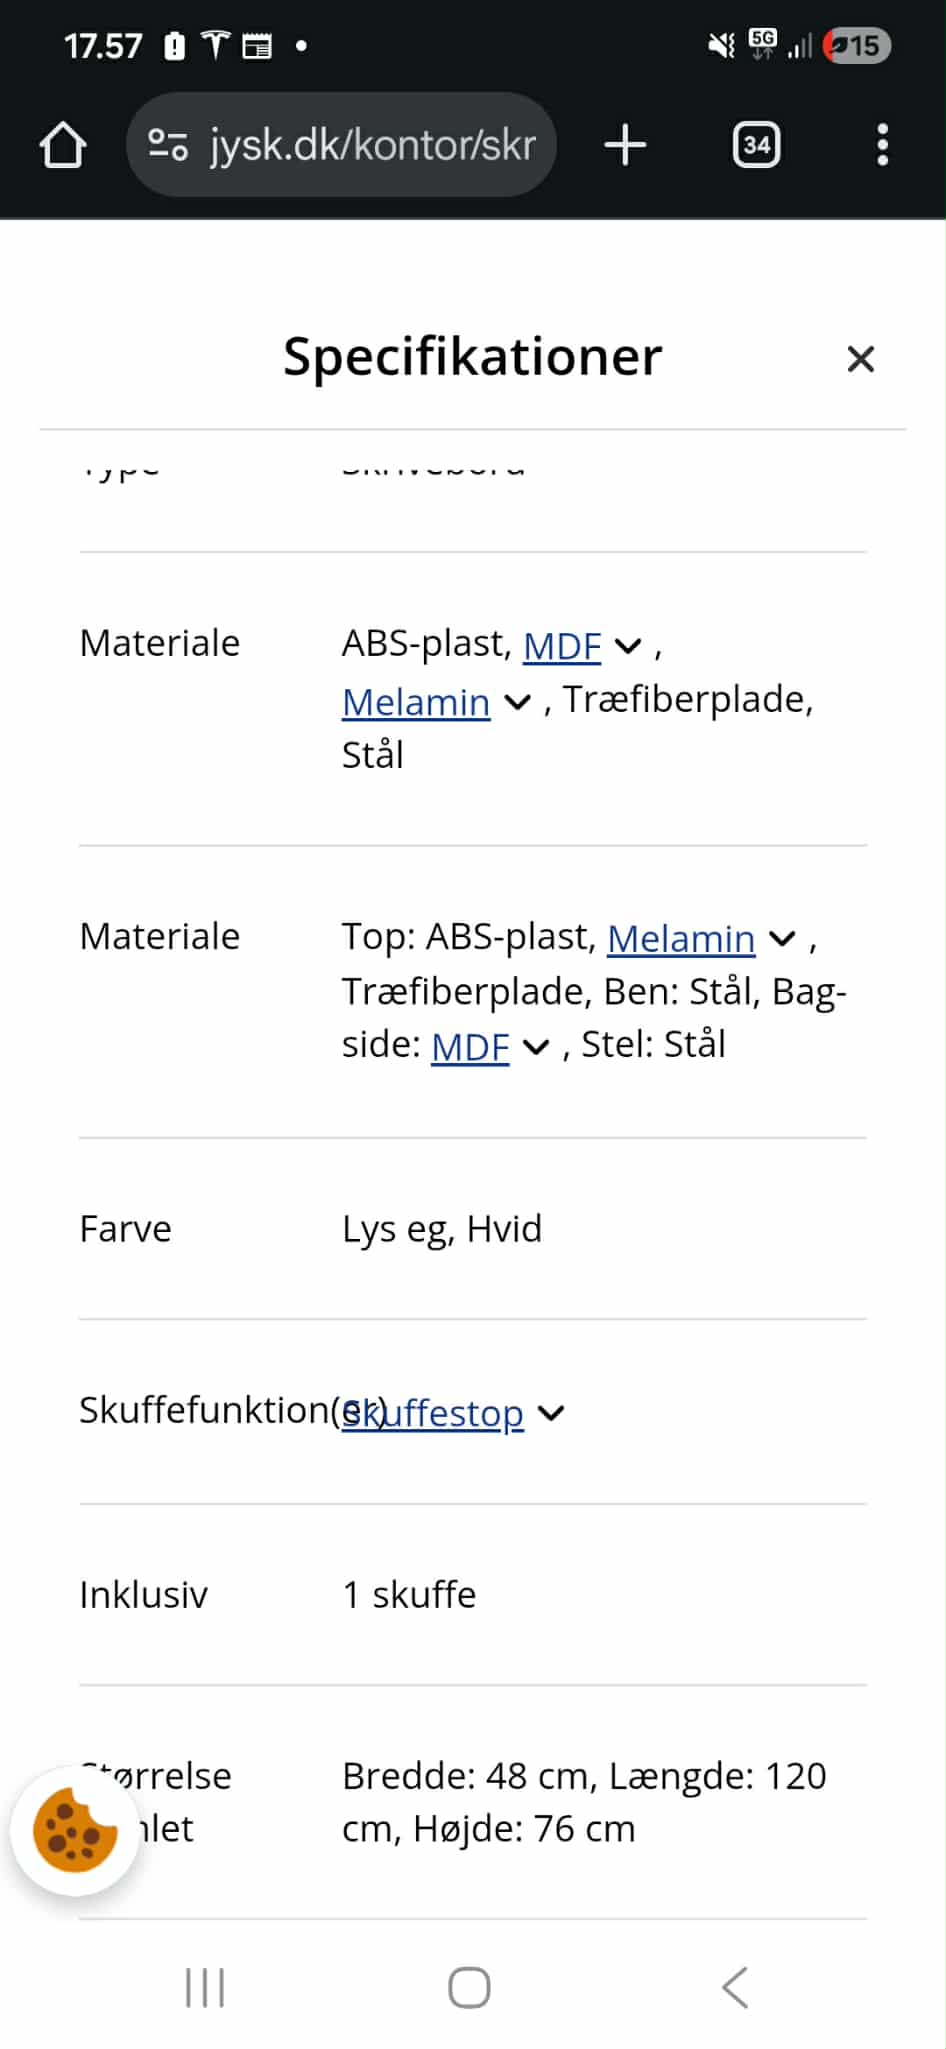Open the MDF link in second Materiale row
Viewport: 946px width, 2049px height.
point(469,1046)
